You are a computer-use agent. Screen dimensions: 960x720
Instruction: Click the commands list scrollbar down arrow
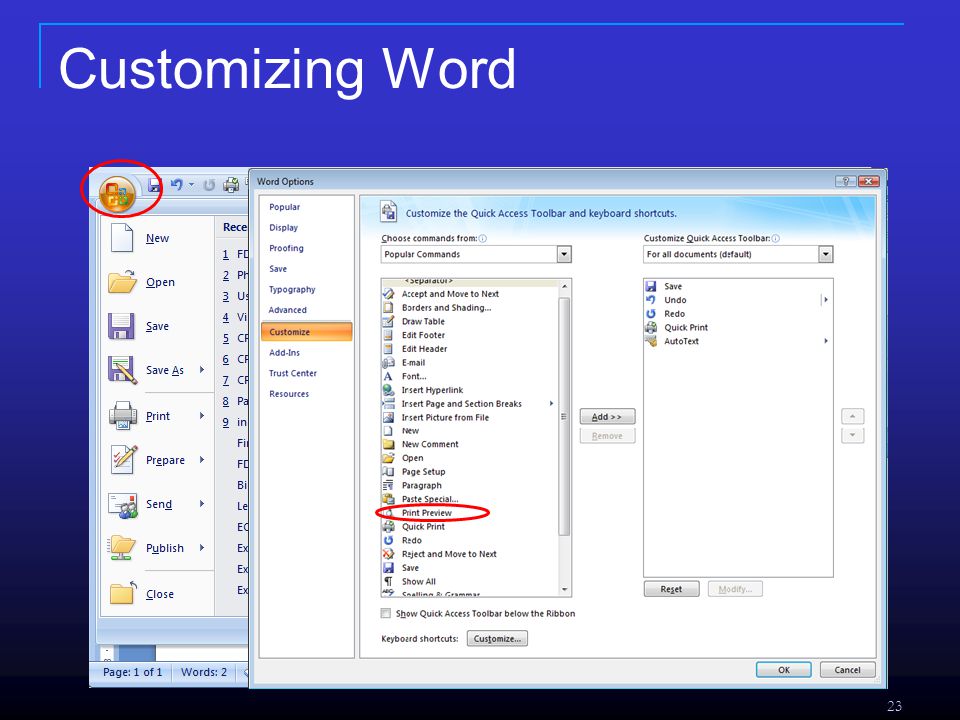coord(564,590)
